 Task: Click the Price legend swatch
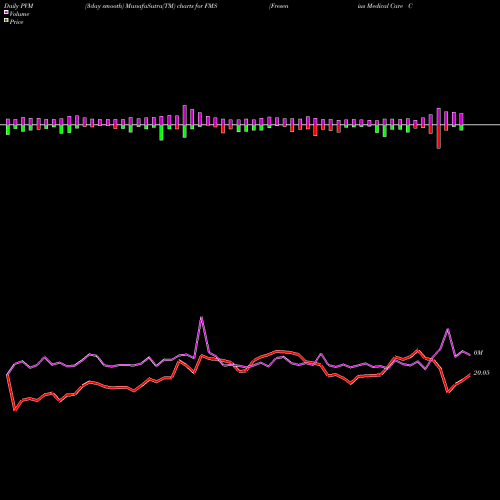point(6,21)
